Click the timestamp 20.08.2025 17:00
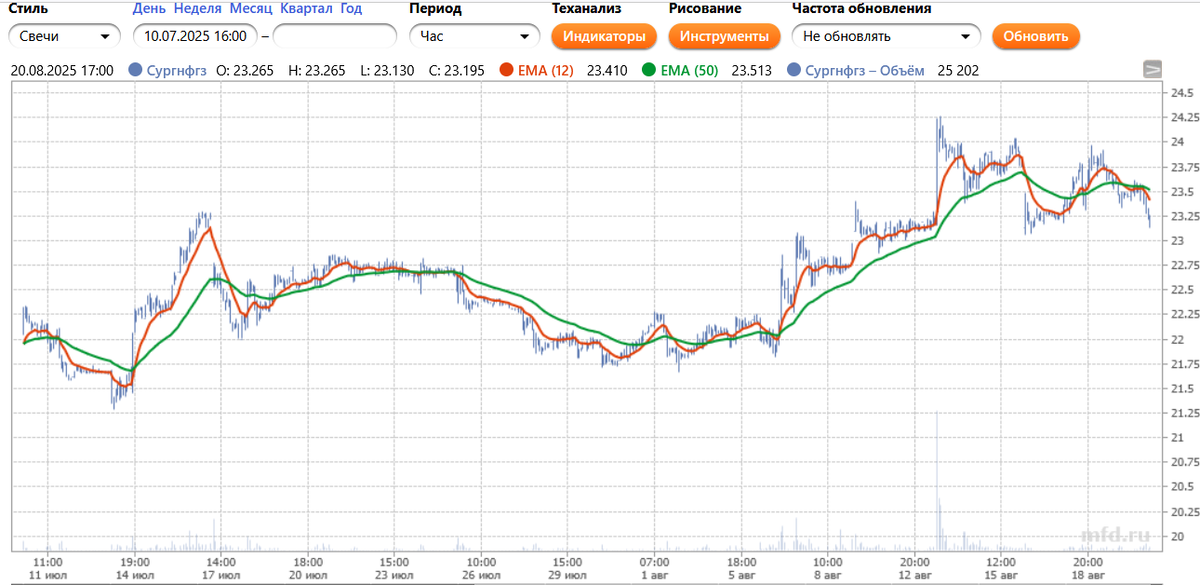Image resolution: width=1200 pixels, height=585 pixels. [x=61, y=70]
